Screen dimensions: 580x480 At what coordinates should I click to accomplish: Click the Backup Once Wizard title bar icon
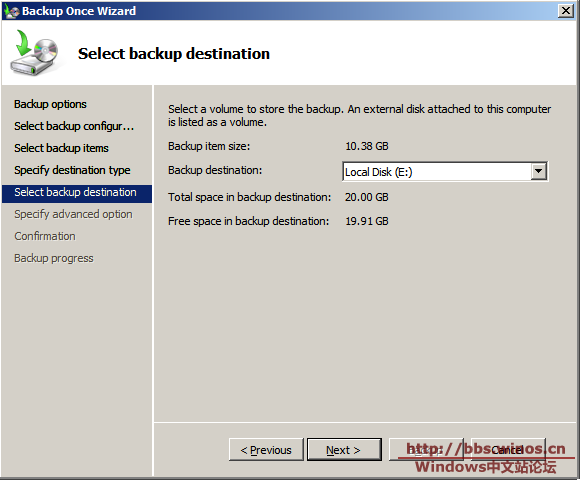11,11
